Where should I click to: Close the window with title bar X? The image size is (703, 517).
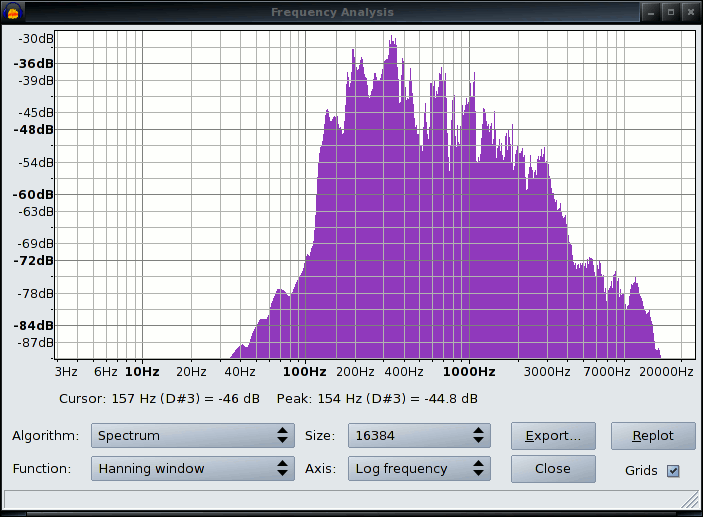coord(690,13)
